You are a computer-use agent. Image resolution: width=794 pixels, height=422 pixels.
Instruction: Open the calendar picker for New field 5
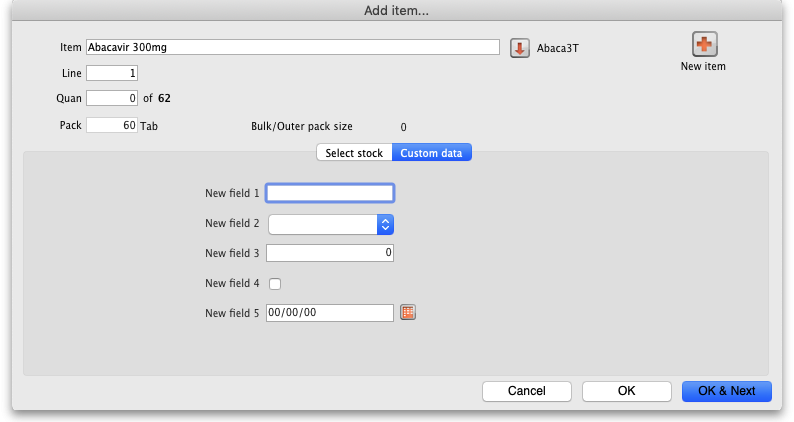point(408,313)
